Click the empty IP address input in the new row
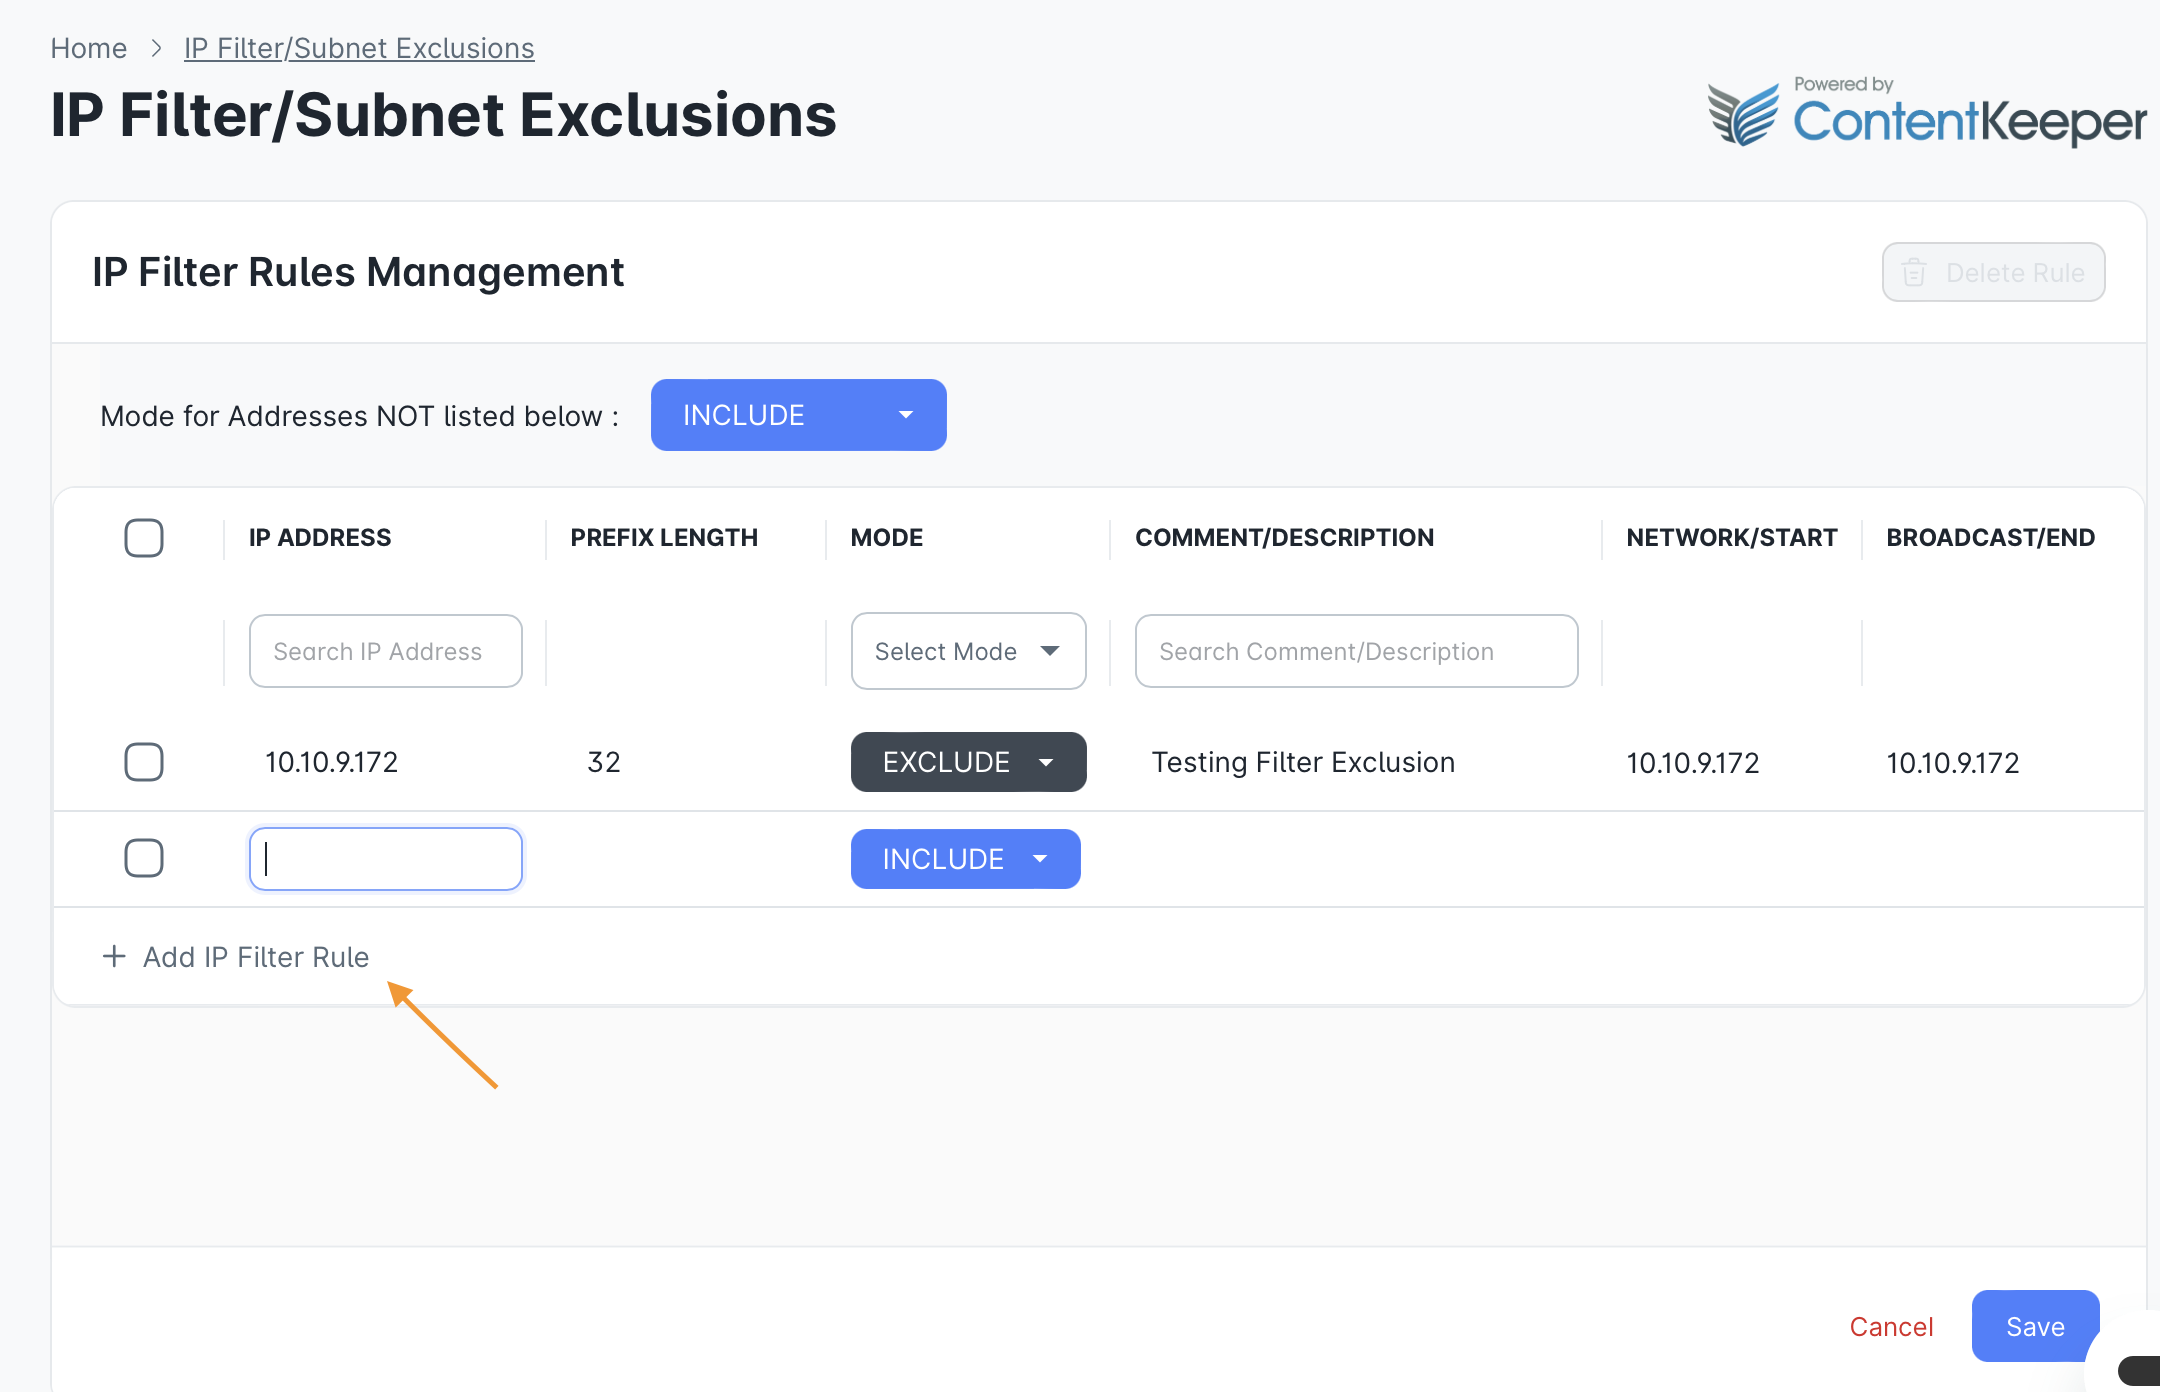The height and width of the screenshot is (1392, 2160). [386, 859]
